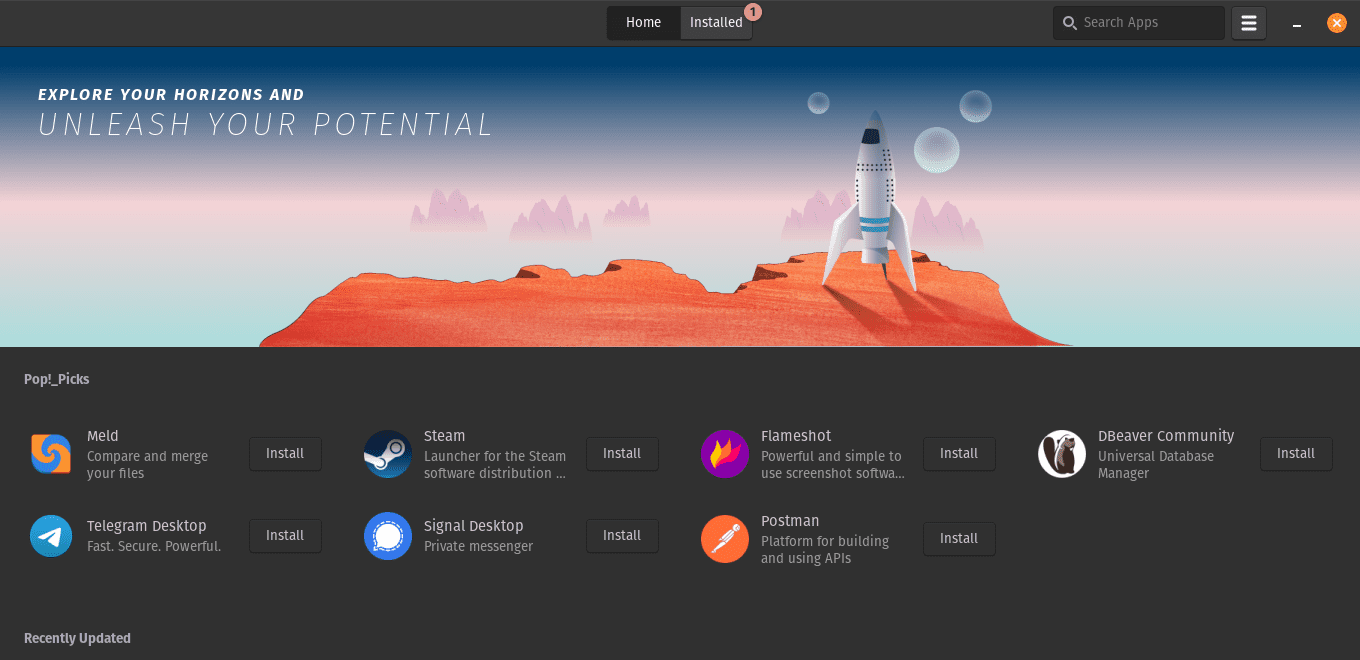Install Flameshot
This screenshot has width=1360, height=660.
point(959,453)
